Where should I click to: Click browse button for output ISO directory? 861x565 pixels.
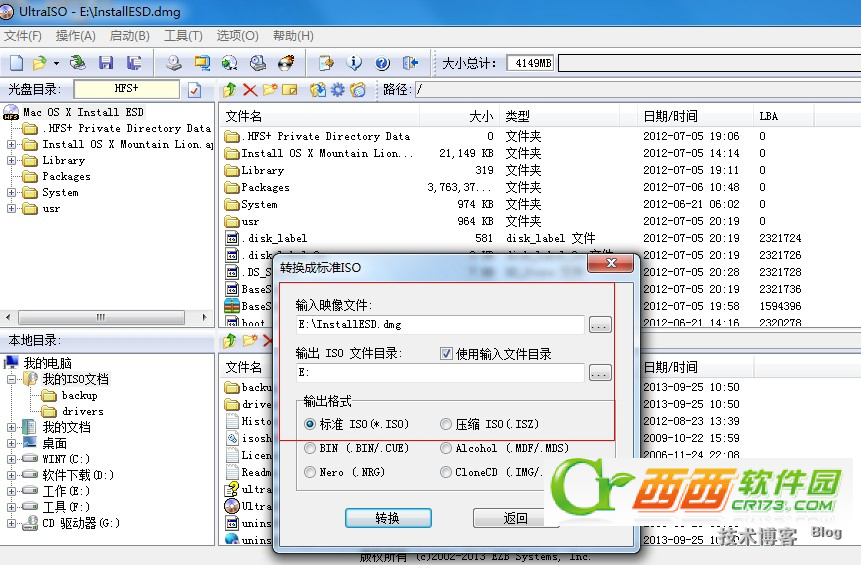coord(600,373)
